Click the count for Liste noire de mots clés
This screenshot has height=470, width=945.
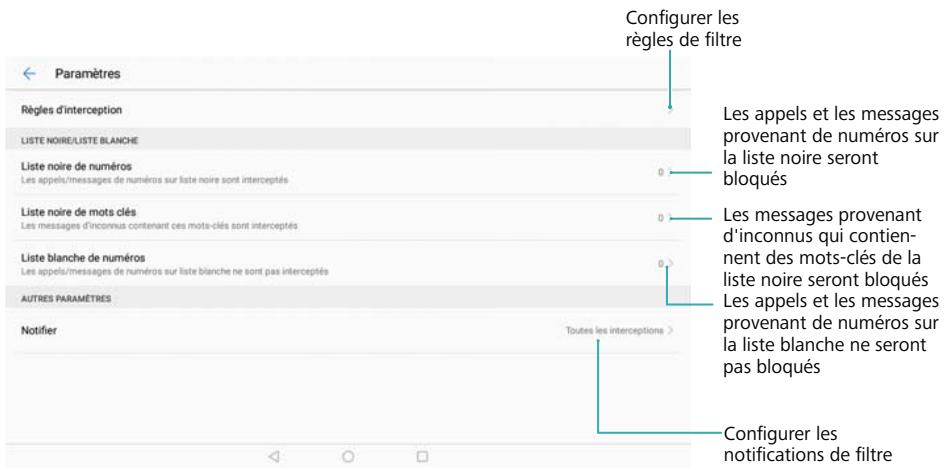coord(660,218)
